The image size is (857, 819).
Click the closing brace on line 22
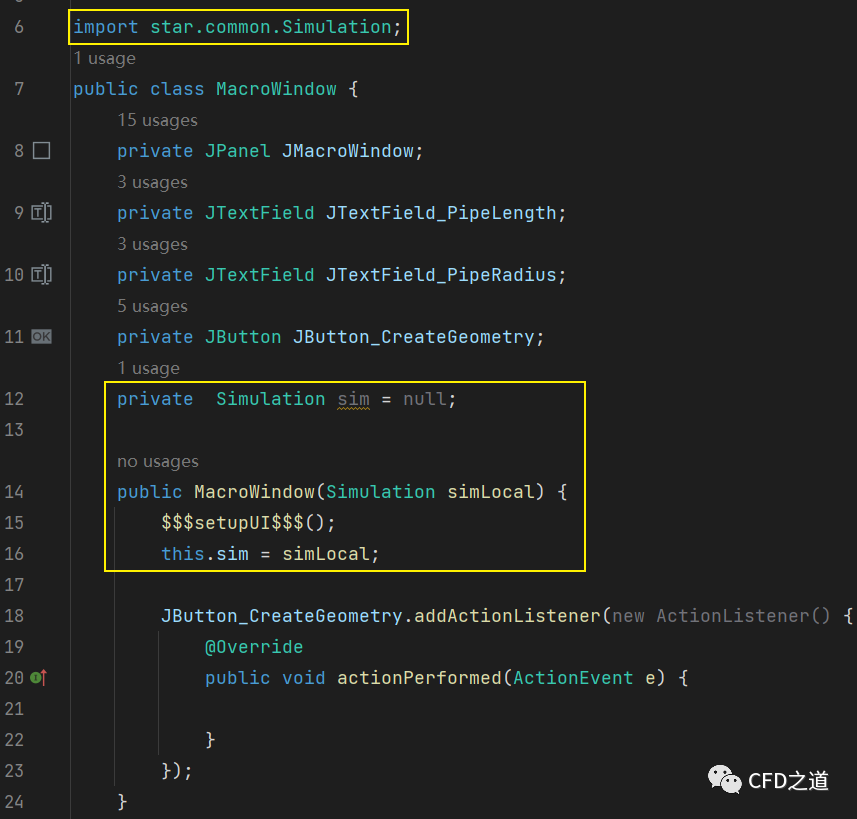(210, 740)
